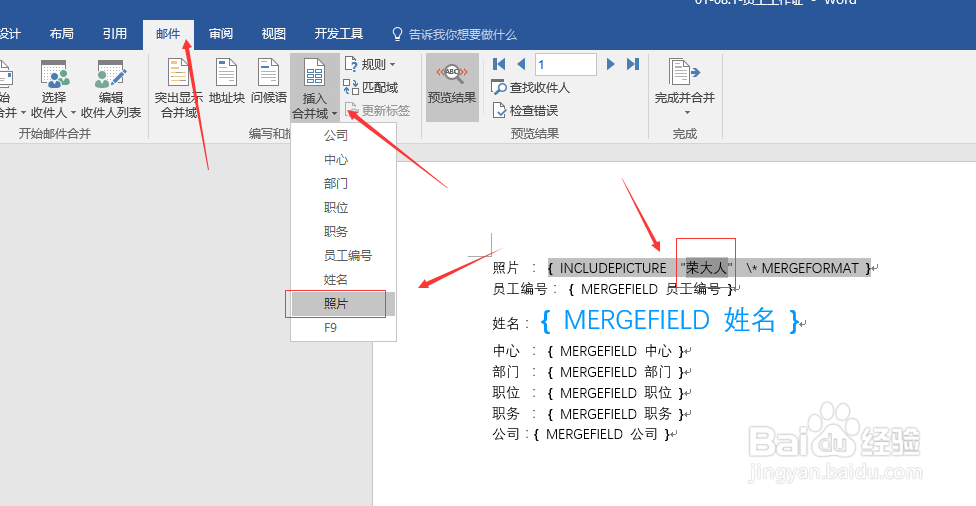Screen dimensions: 976x506
Task: Open the 视图 tab
Action: click(x=274, y=34)
